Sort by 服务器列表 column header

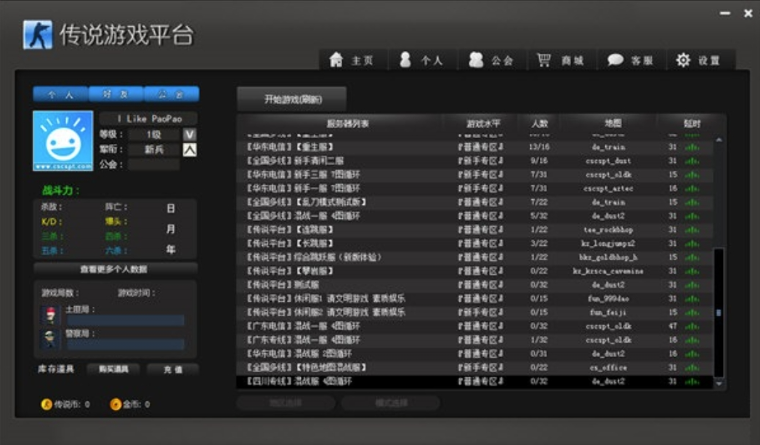[x=348, y=124]
